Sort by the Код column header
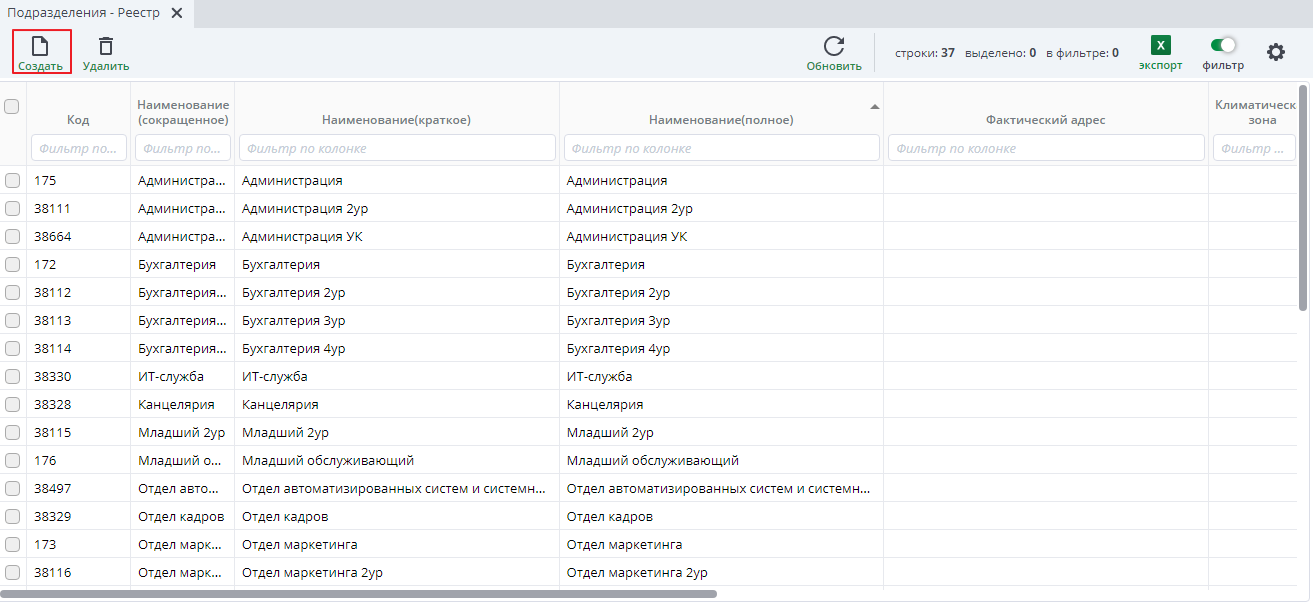 click(78, 120)
